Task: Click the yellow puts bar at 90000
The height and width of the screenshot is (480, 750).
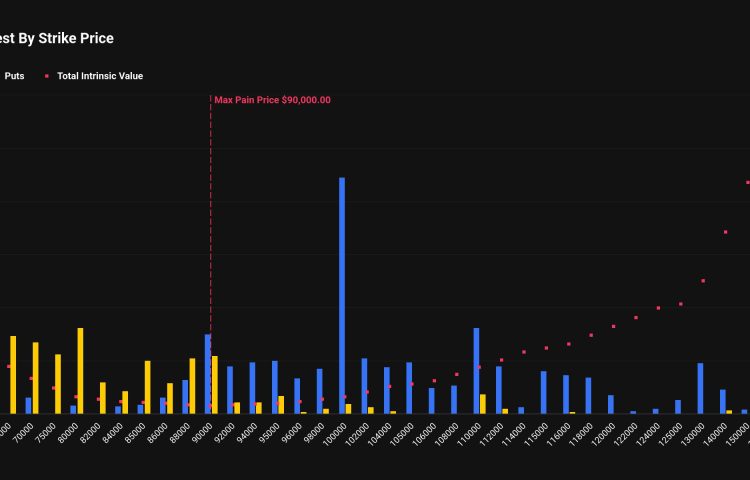Action: click(215, 384)
